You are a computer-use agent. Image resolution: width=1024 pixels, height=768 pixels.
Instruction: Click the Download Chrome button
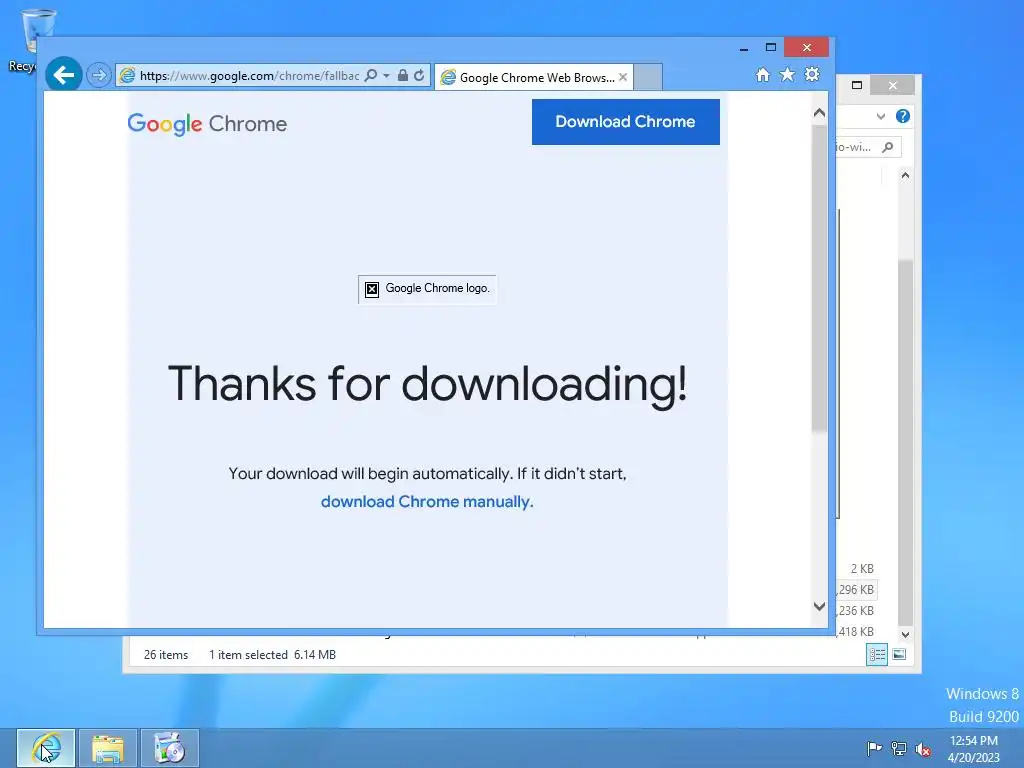(x=626, y=122)
